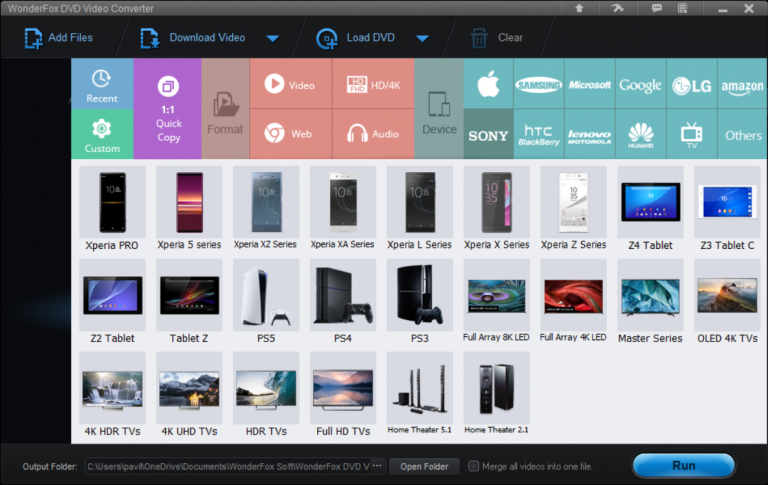Select the LG brand icon
The height and width of the screenshot is (485, 768).
pyautogui.click(x=692, y=84)
